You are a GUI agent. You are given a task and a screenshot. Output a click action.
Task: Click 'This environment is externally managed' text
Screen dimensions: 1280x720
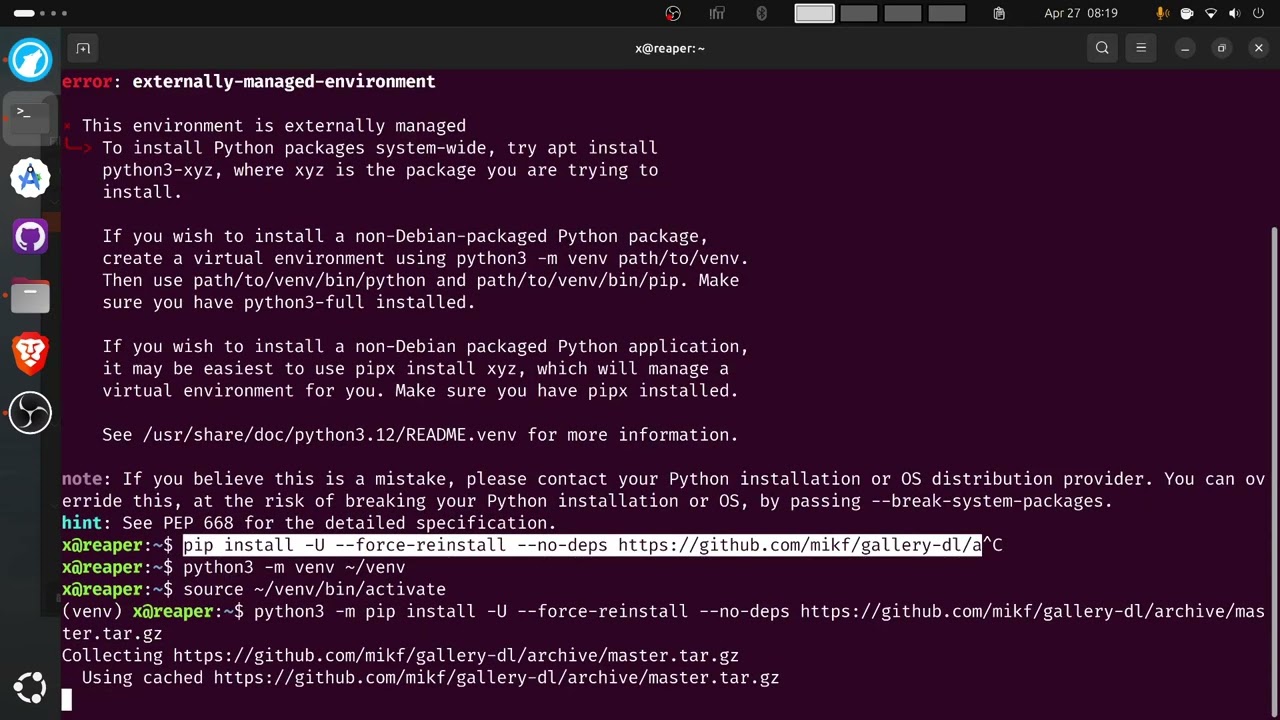click(274, 126)
